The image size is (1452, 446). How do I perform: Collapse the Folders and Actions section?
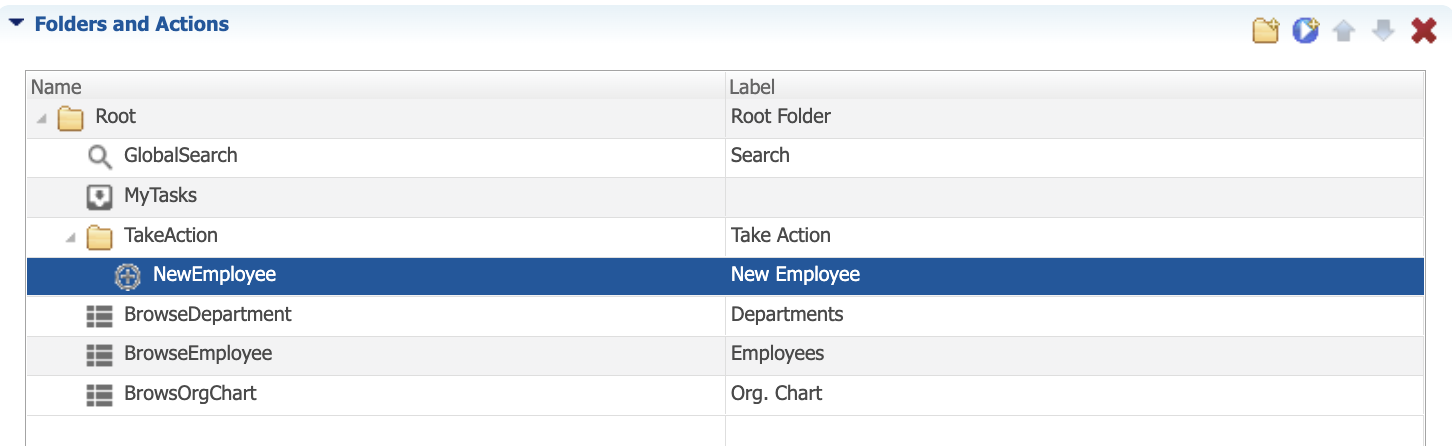16,24
